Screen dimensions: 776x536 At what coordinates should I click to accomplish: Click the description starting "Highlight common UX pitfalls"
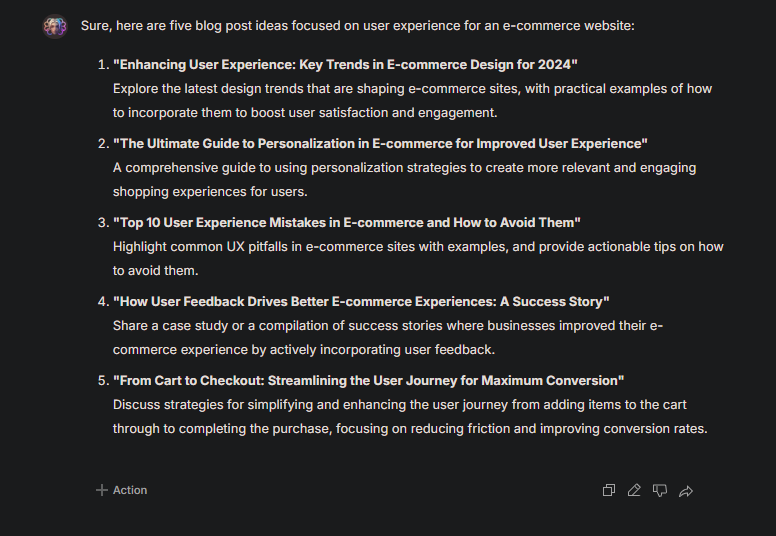click(x=418, y=258)
